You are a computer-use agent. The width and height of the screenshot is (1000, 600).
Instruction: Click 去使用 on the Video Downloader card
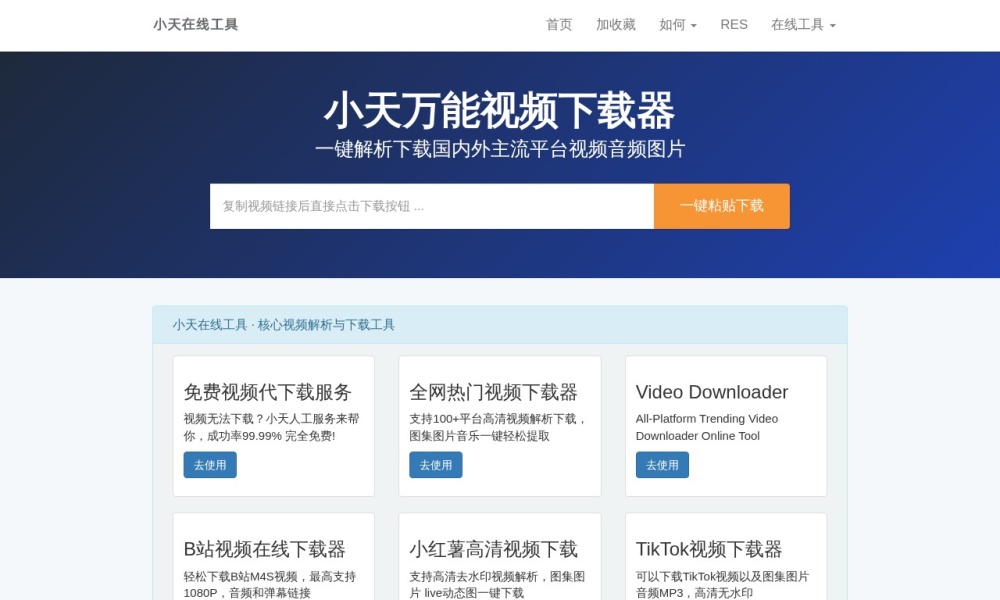[x=662, y=465]
